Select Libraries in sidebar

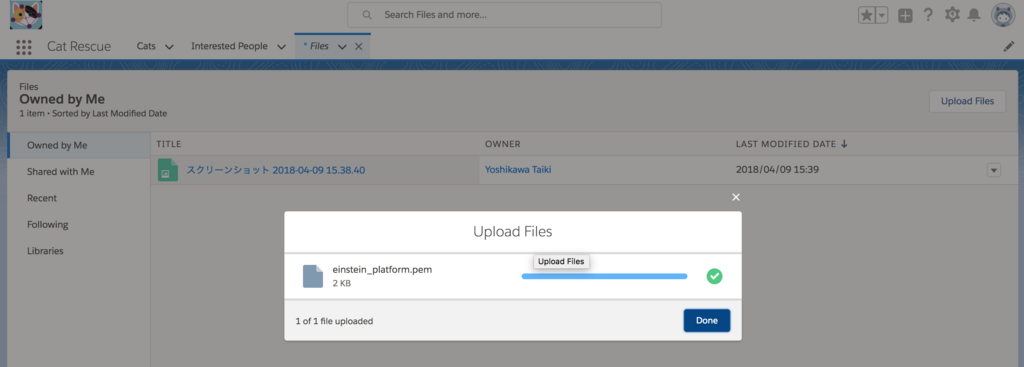pyautogui.click(x=79, y=251)
